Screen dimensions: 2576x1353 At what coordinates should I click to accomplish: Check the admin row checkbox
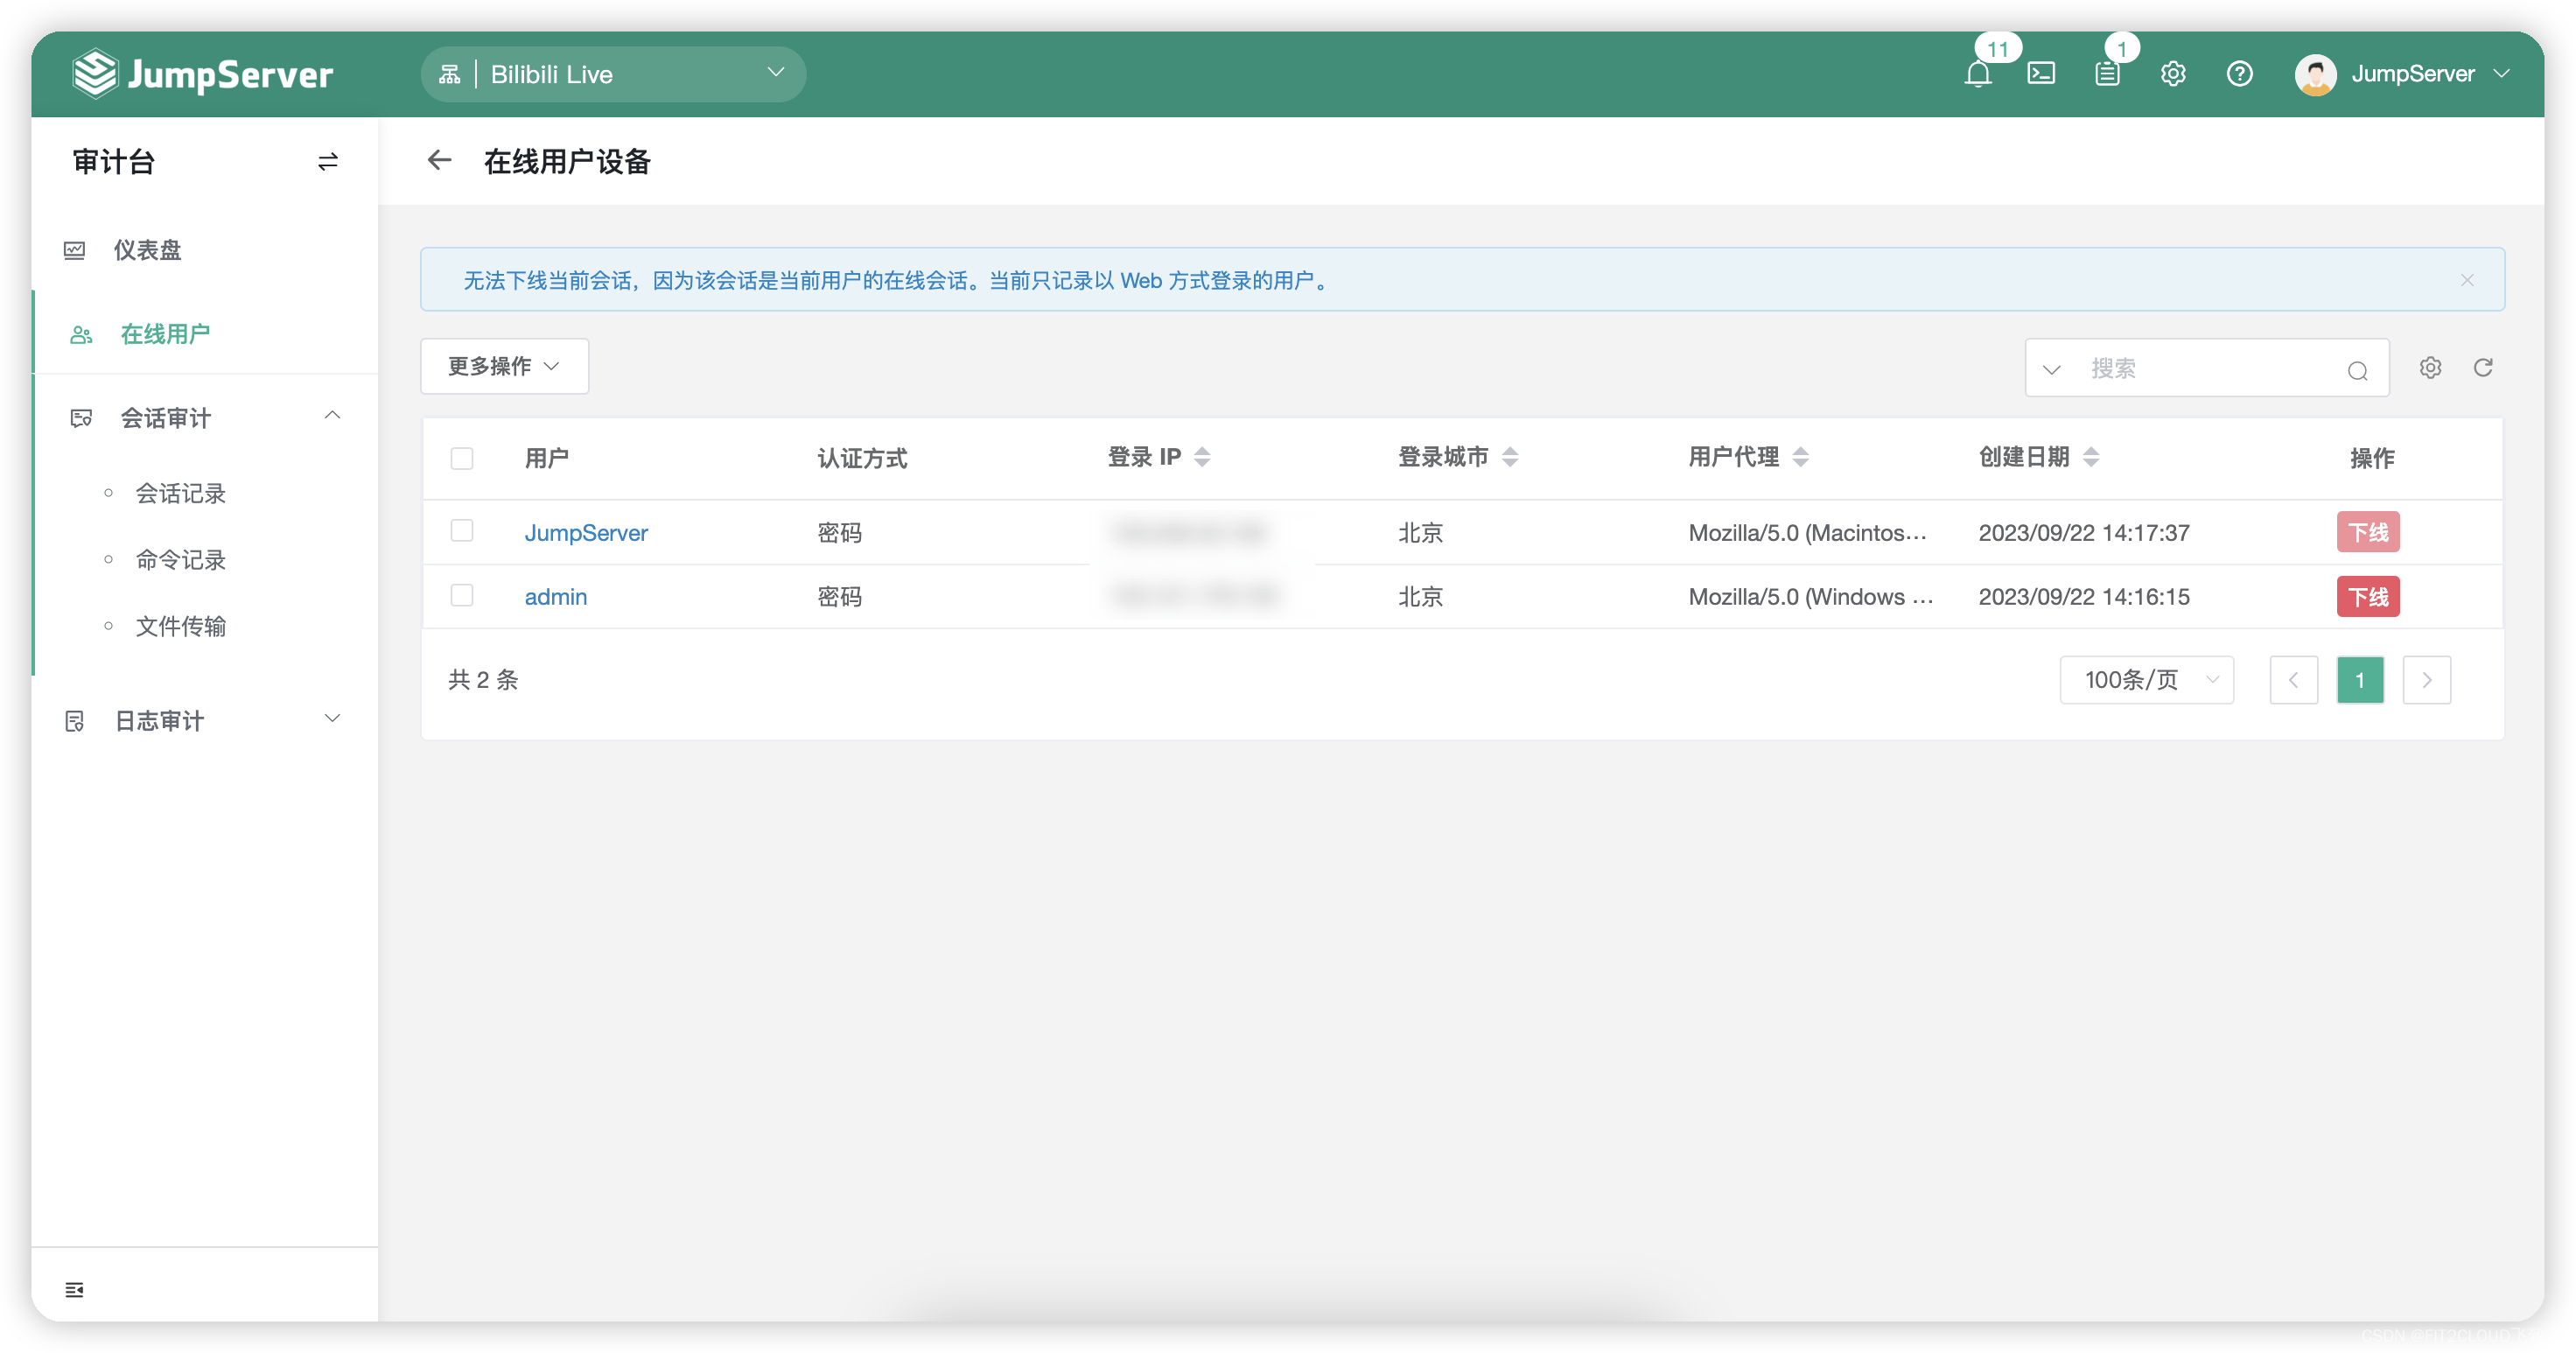click(x=462, y=596)
